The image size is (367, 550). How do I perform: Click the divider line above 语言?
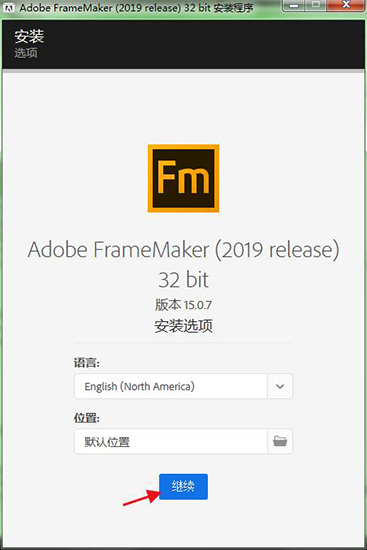[x=183, y=342]
